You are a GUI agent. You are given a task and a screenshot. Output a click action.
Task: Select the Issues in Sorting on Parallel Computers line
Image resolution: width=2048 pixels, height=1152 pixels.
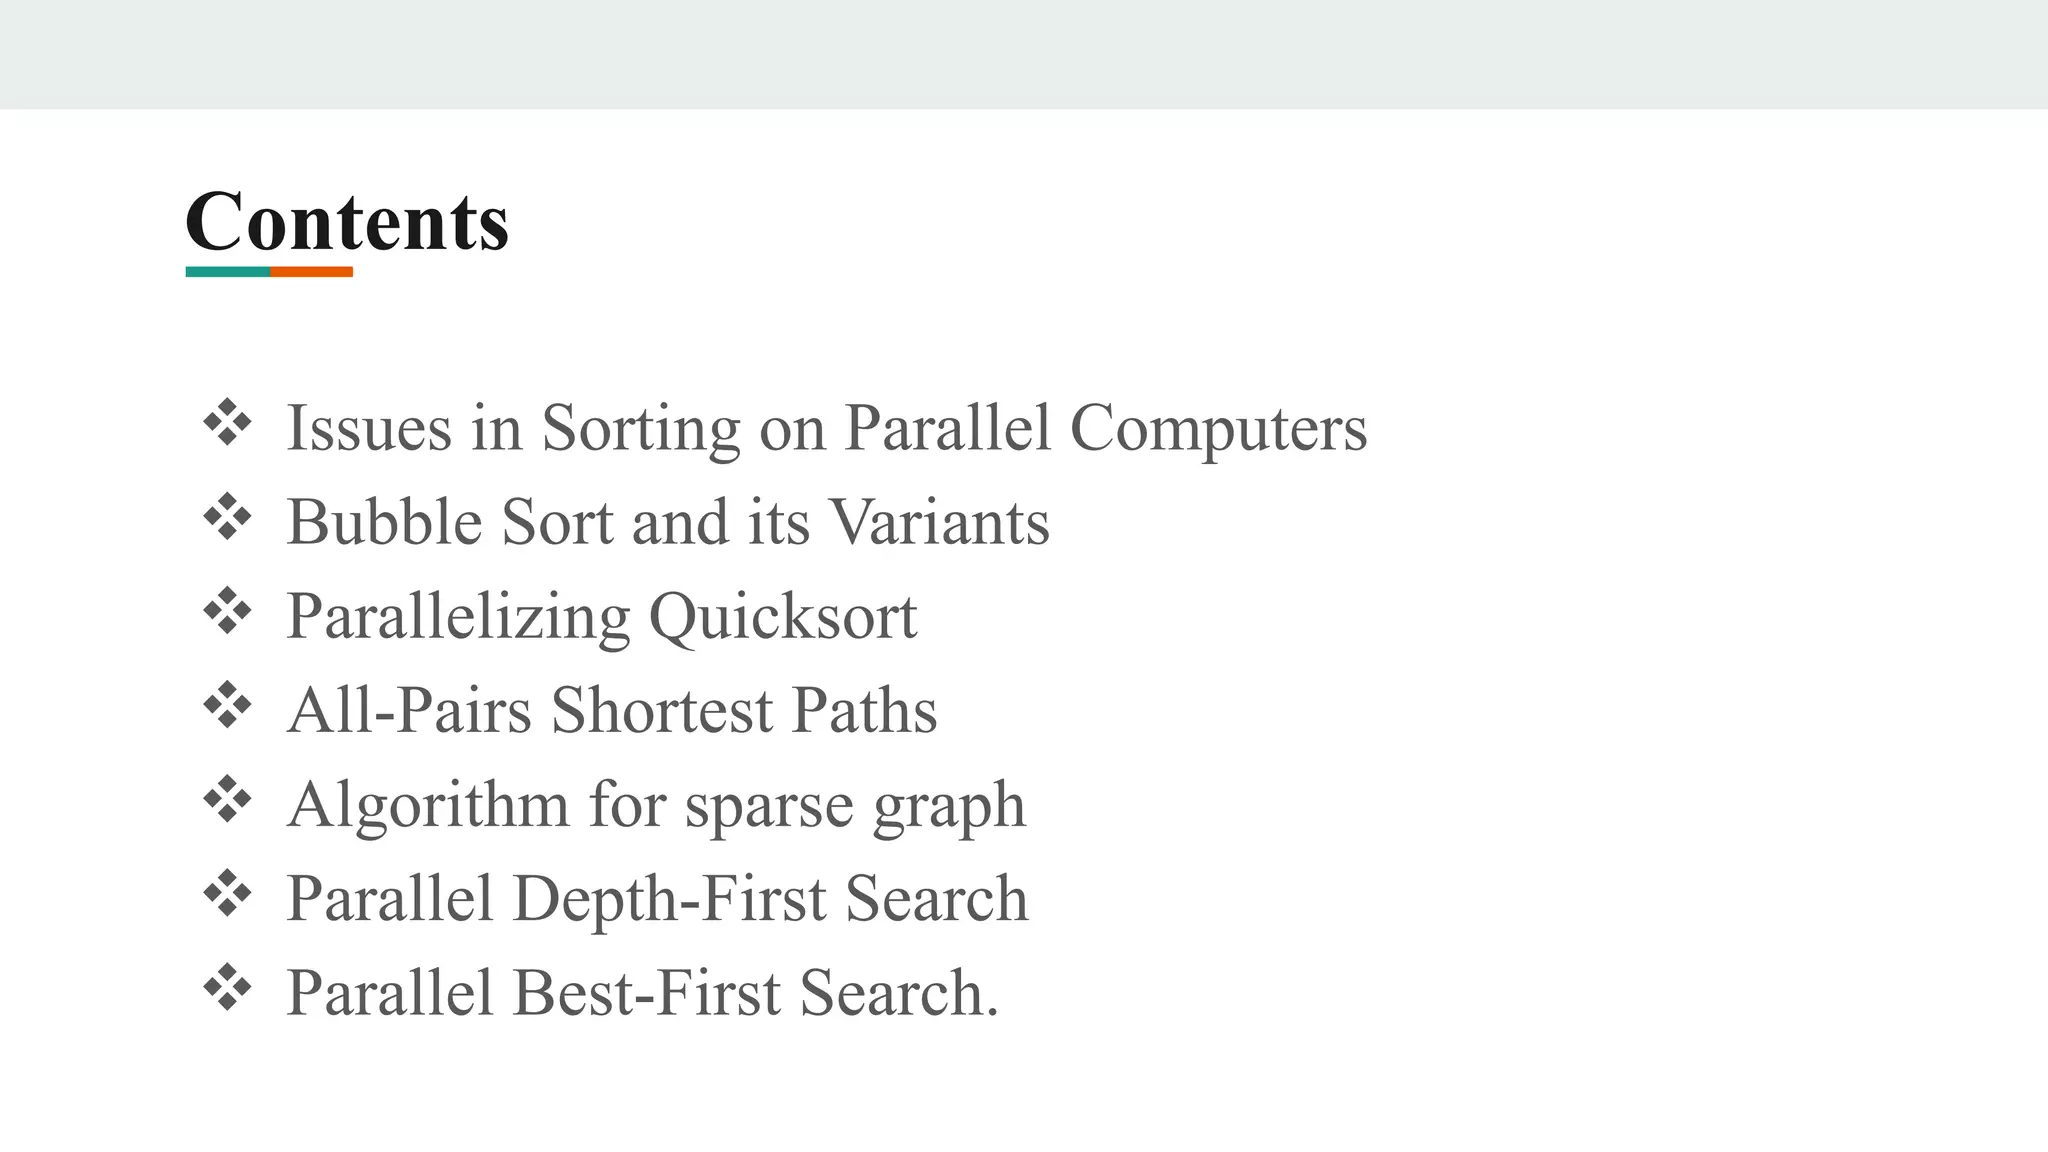click(825, 428)
